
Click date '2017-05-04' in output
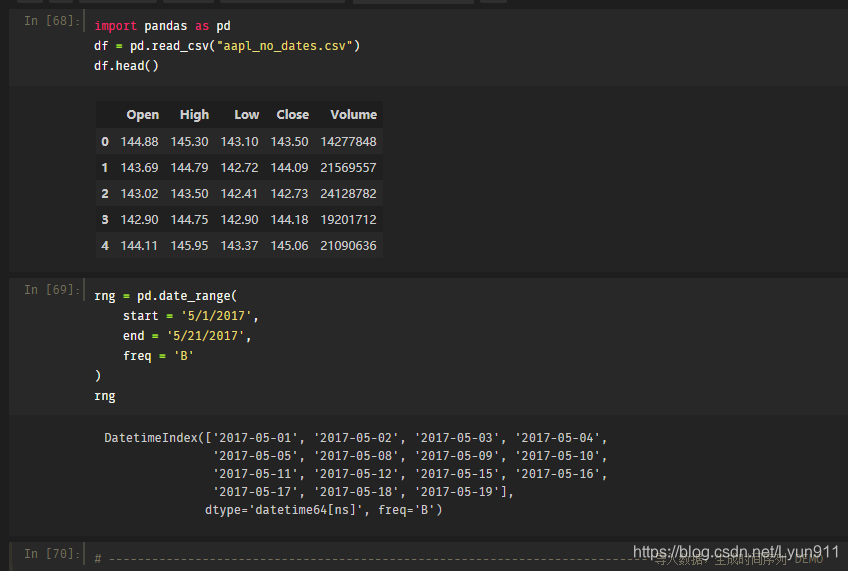[x=558, y=438]
